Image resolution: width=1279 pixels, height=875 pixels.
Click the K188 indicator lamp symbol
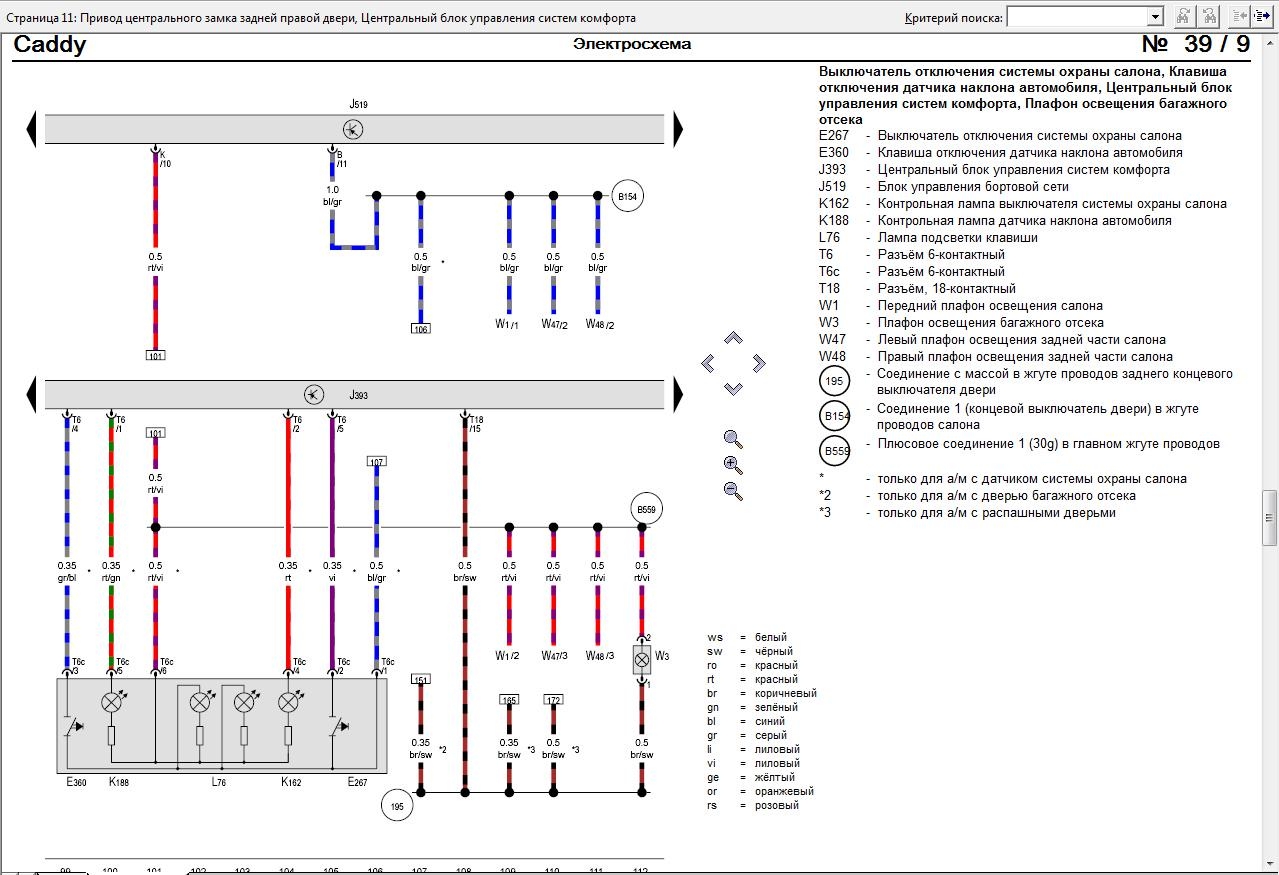(x=111, y=703)
